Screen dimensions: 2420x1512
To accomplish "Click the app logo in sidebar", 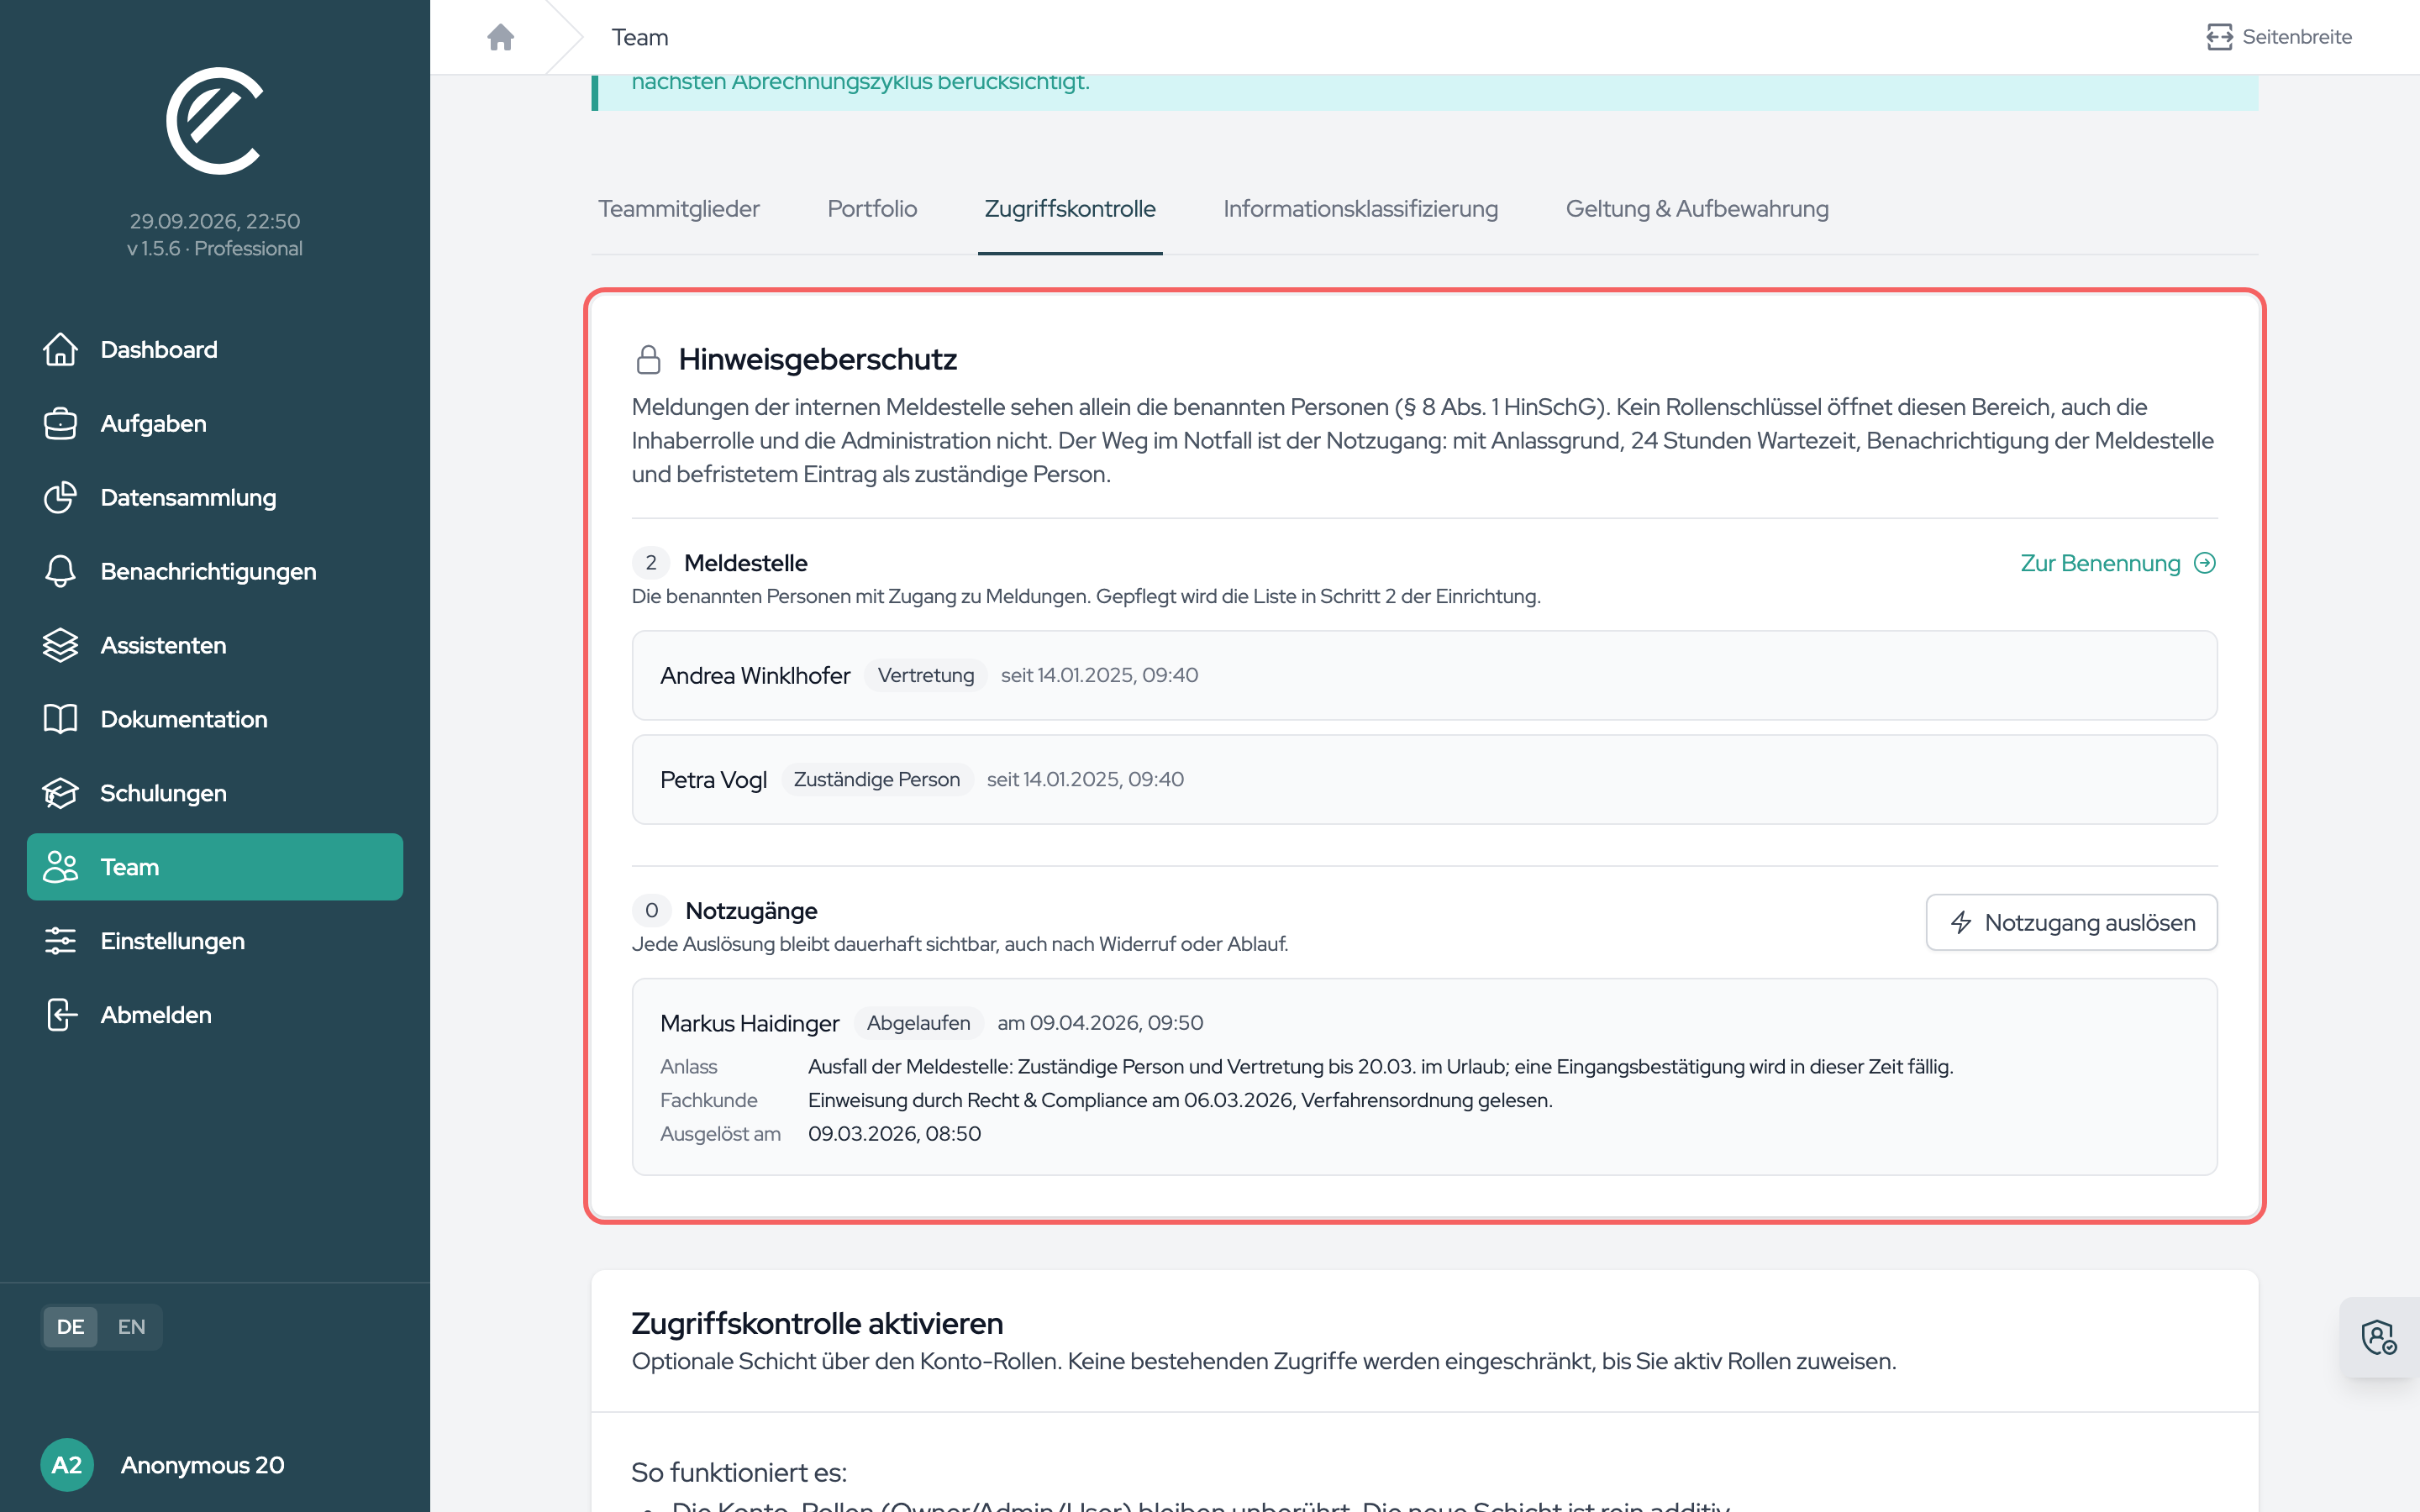I will click(x=214, y=121).
